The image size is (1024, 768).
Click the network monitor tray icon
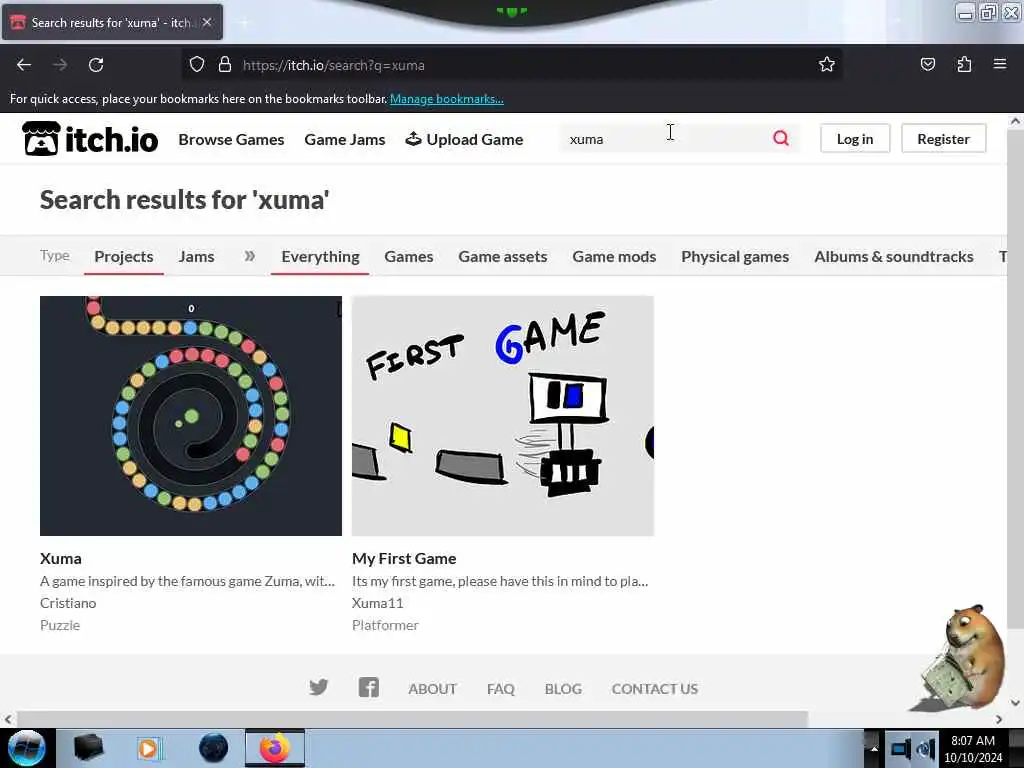click(x=901, y=749)
